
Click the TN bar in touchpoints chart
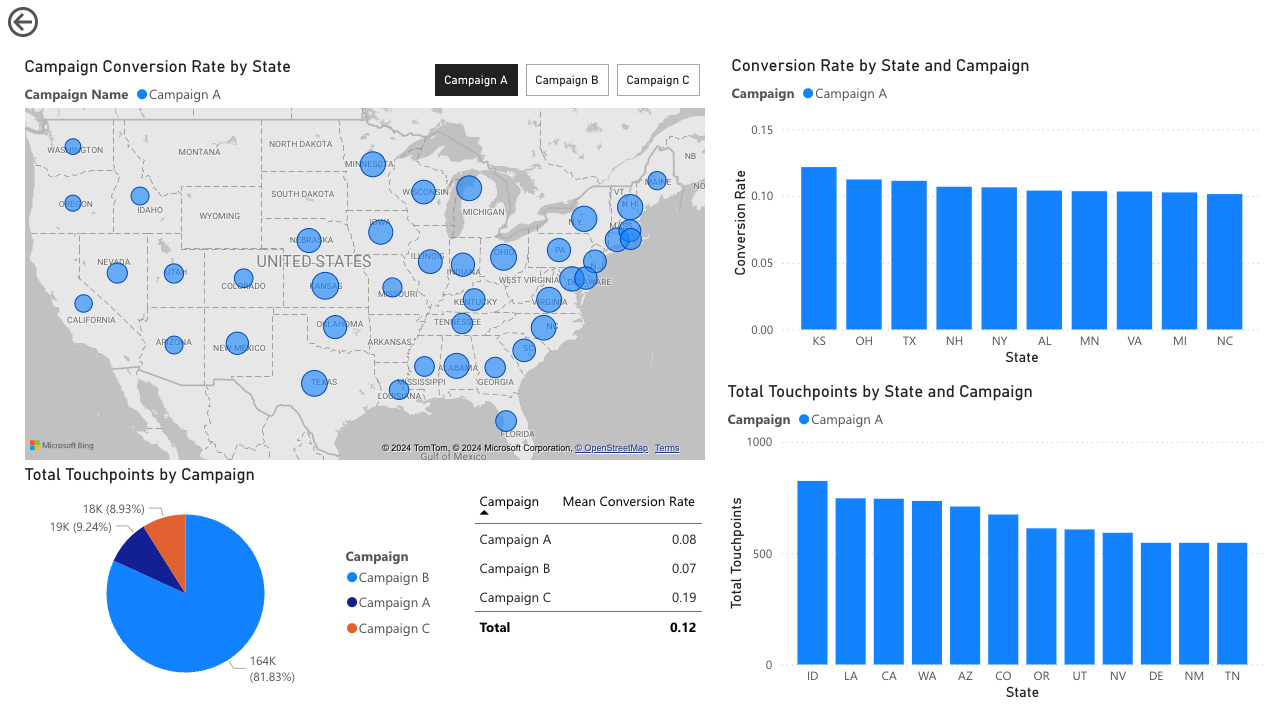pyautogui.click(x=1232, y=604)
